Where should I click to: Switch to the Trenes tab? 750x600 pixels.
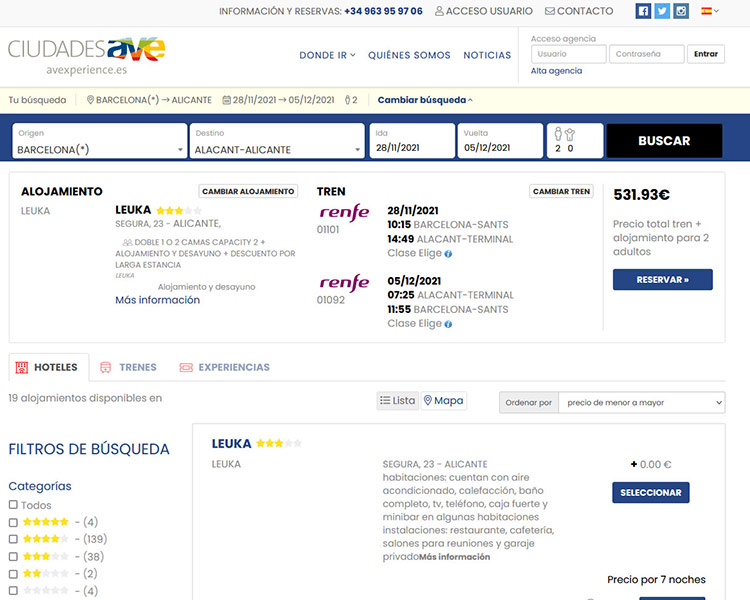[128, 367]
